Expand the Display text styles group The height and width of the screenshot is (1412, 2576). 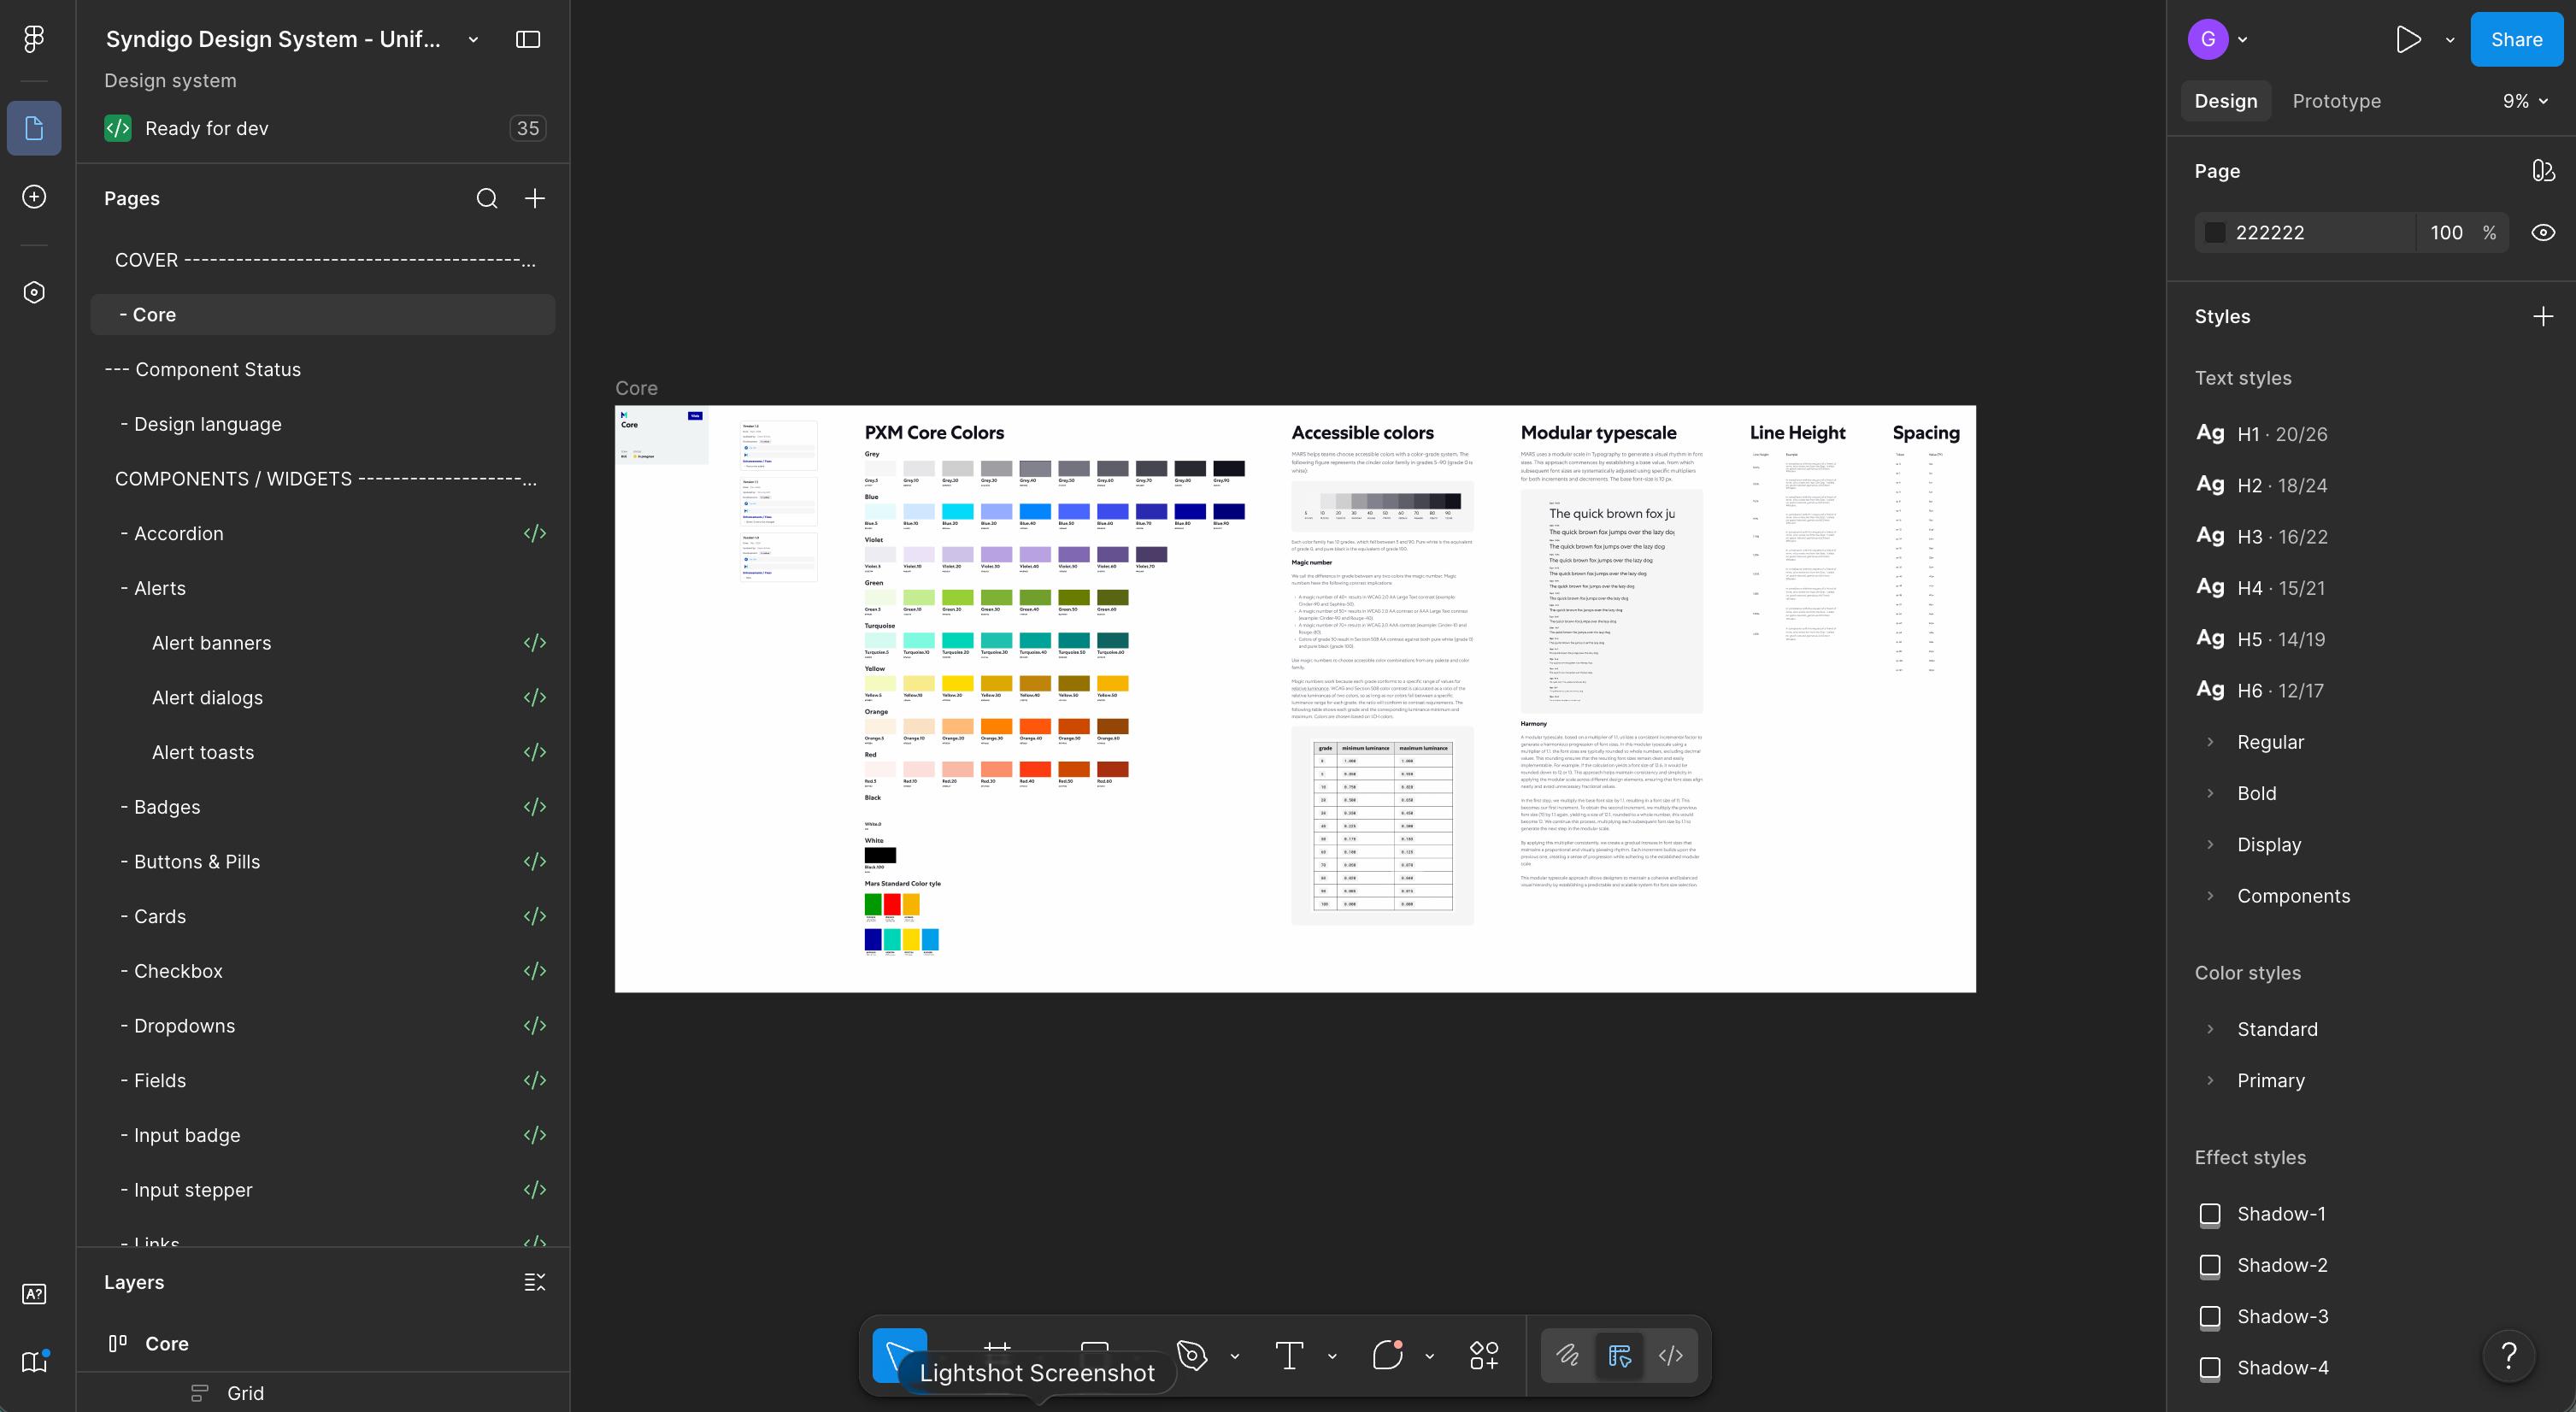click(2211, 844)
